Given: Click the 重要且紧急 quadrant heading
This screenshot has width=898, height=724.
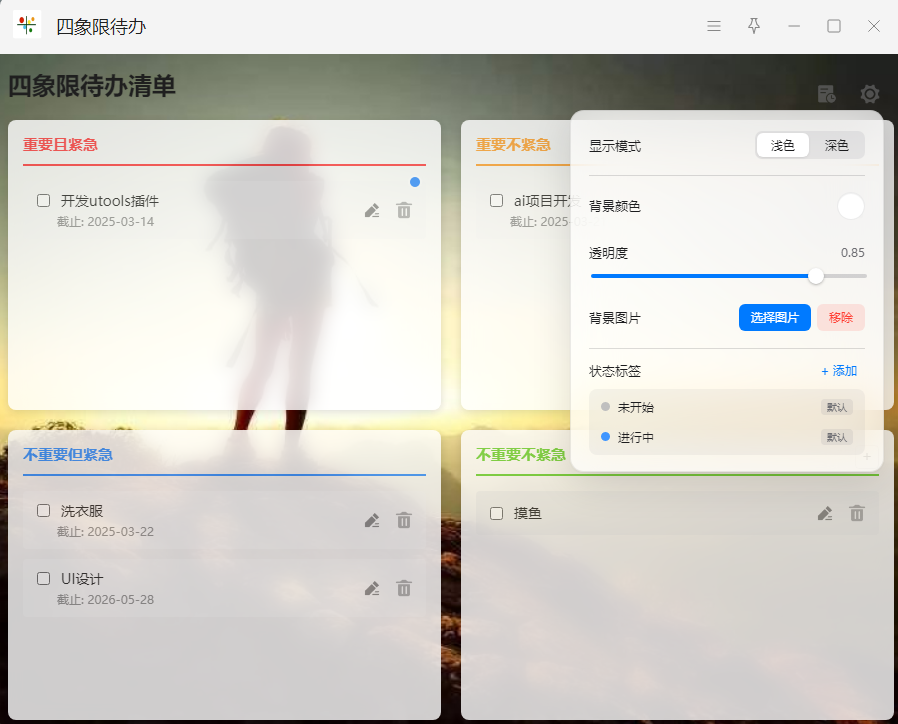Looking at the screenshot, I should click(60, 144).
